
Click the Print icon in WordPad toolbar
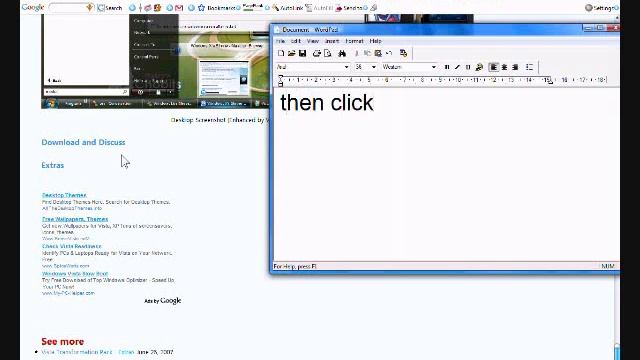click(x=317, y=53)
